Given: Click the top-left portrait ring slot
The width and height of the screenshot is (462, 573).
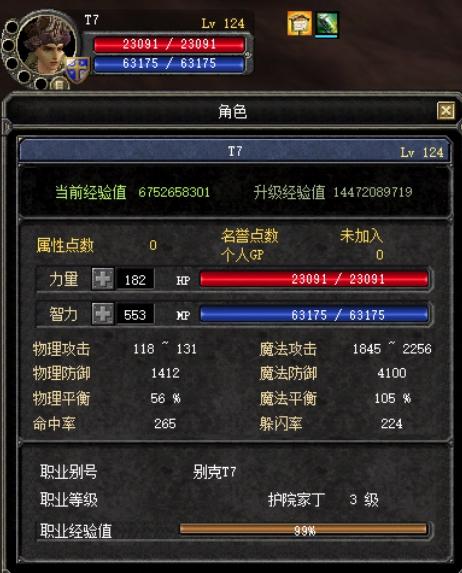Looking at the screenshot, I should pos(12,27).
